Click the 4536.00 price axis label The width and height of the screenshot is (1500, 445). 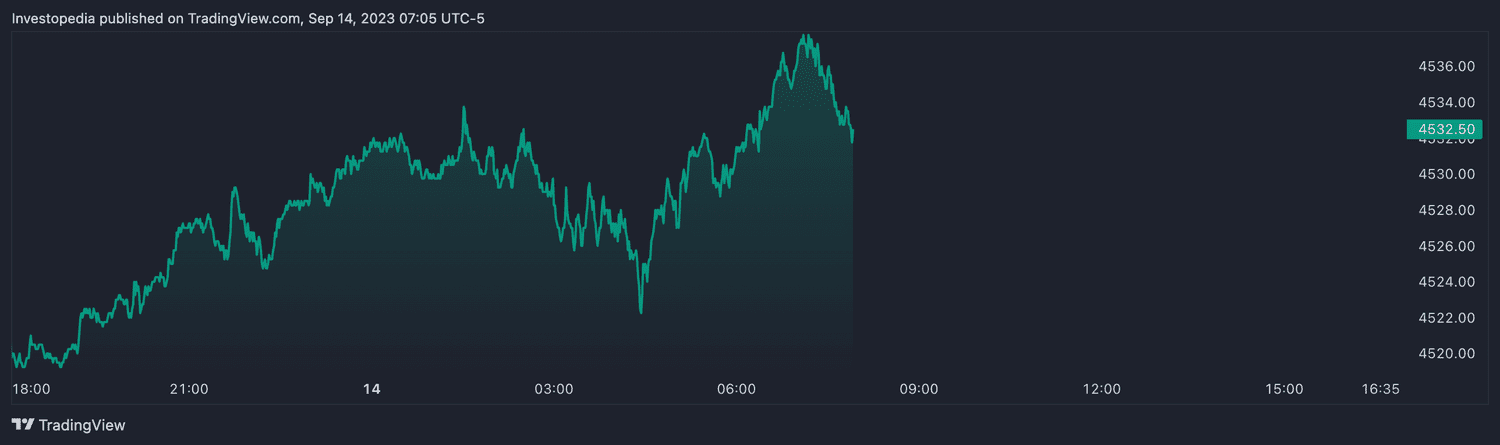[x=1447, y=66]
